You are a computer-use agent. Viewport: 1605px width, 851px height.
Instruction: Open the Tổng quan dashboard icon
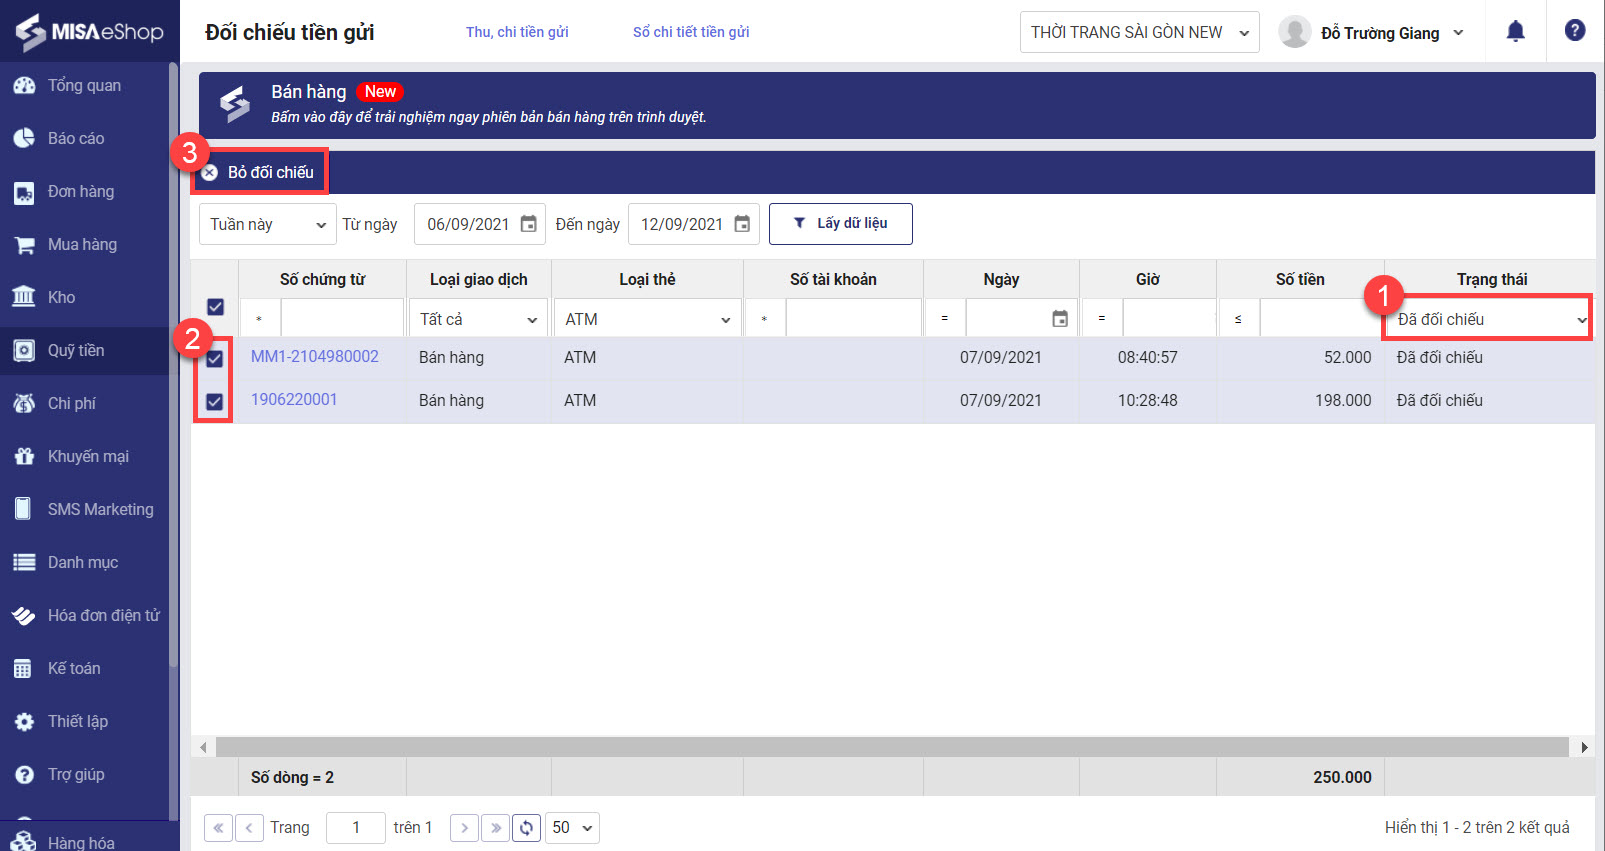[24, 86]
